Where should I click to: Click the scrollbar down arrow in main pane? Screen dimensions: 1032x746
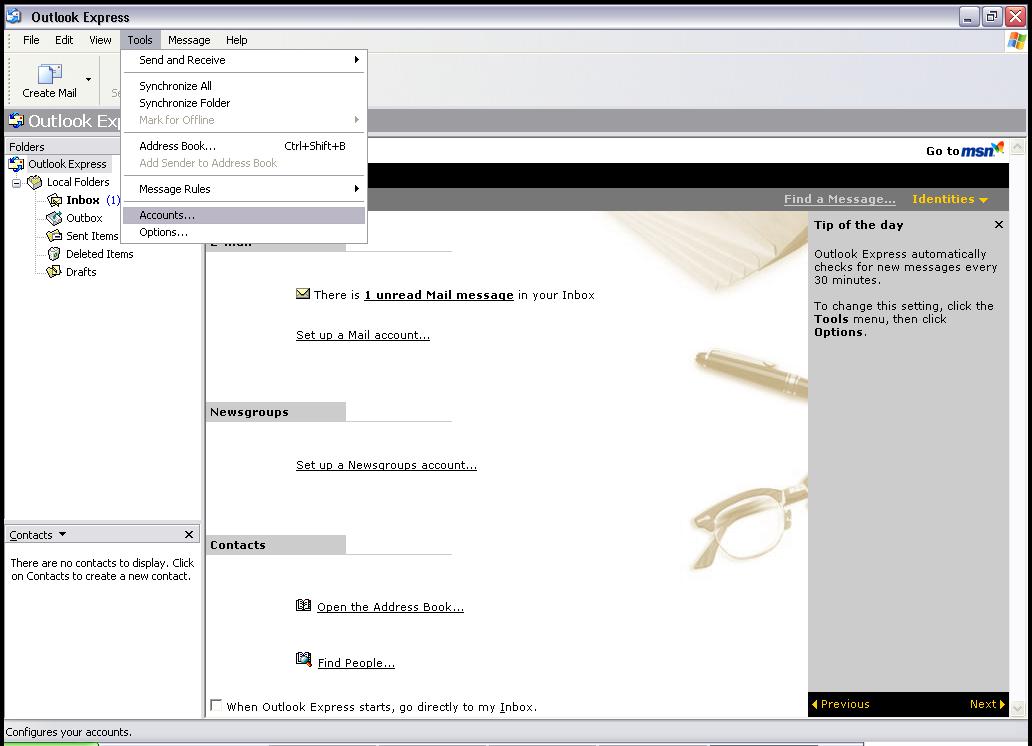pyautogui.click(x=1018, y=708)
